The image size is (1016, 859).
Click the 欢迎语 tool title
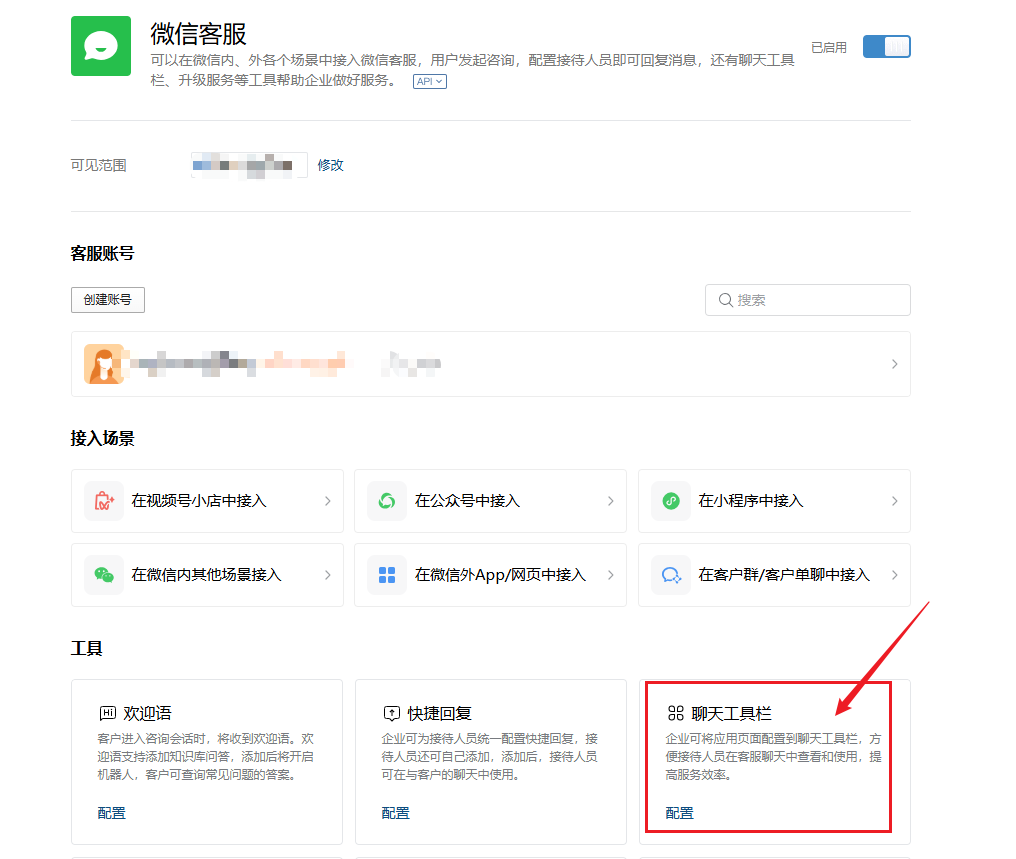[x=148, y=713]
